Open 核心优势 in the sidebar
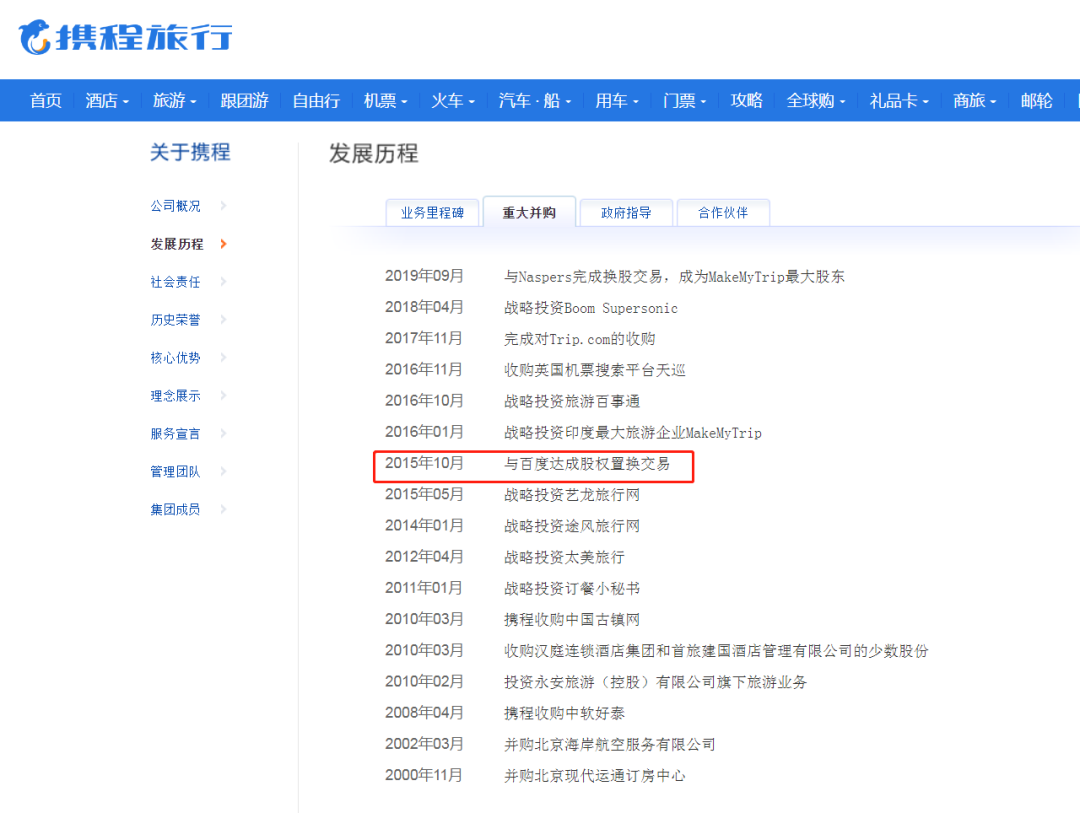Viewport: 1080px width, 813px height. (176, 358)
